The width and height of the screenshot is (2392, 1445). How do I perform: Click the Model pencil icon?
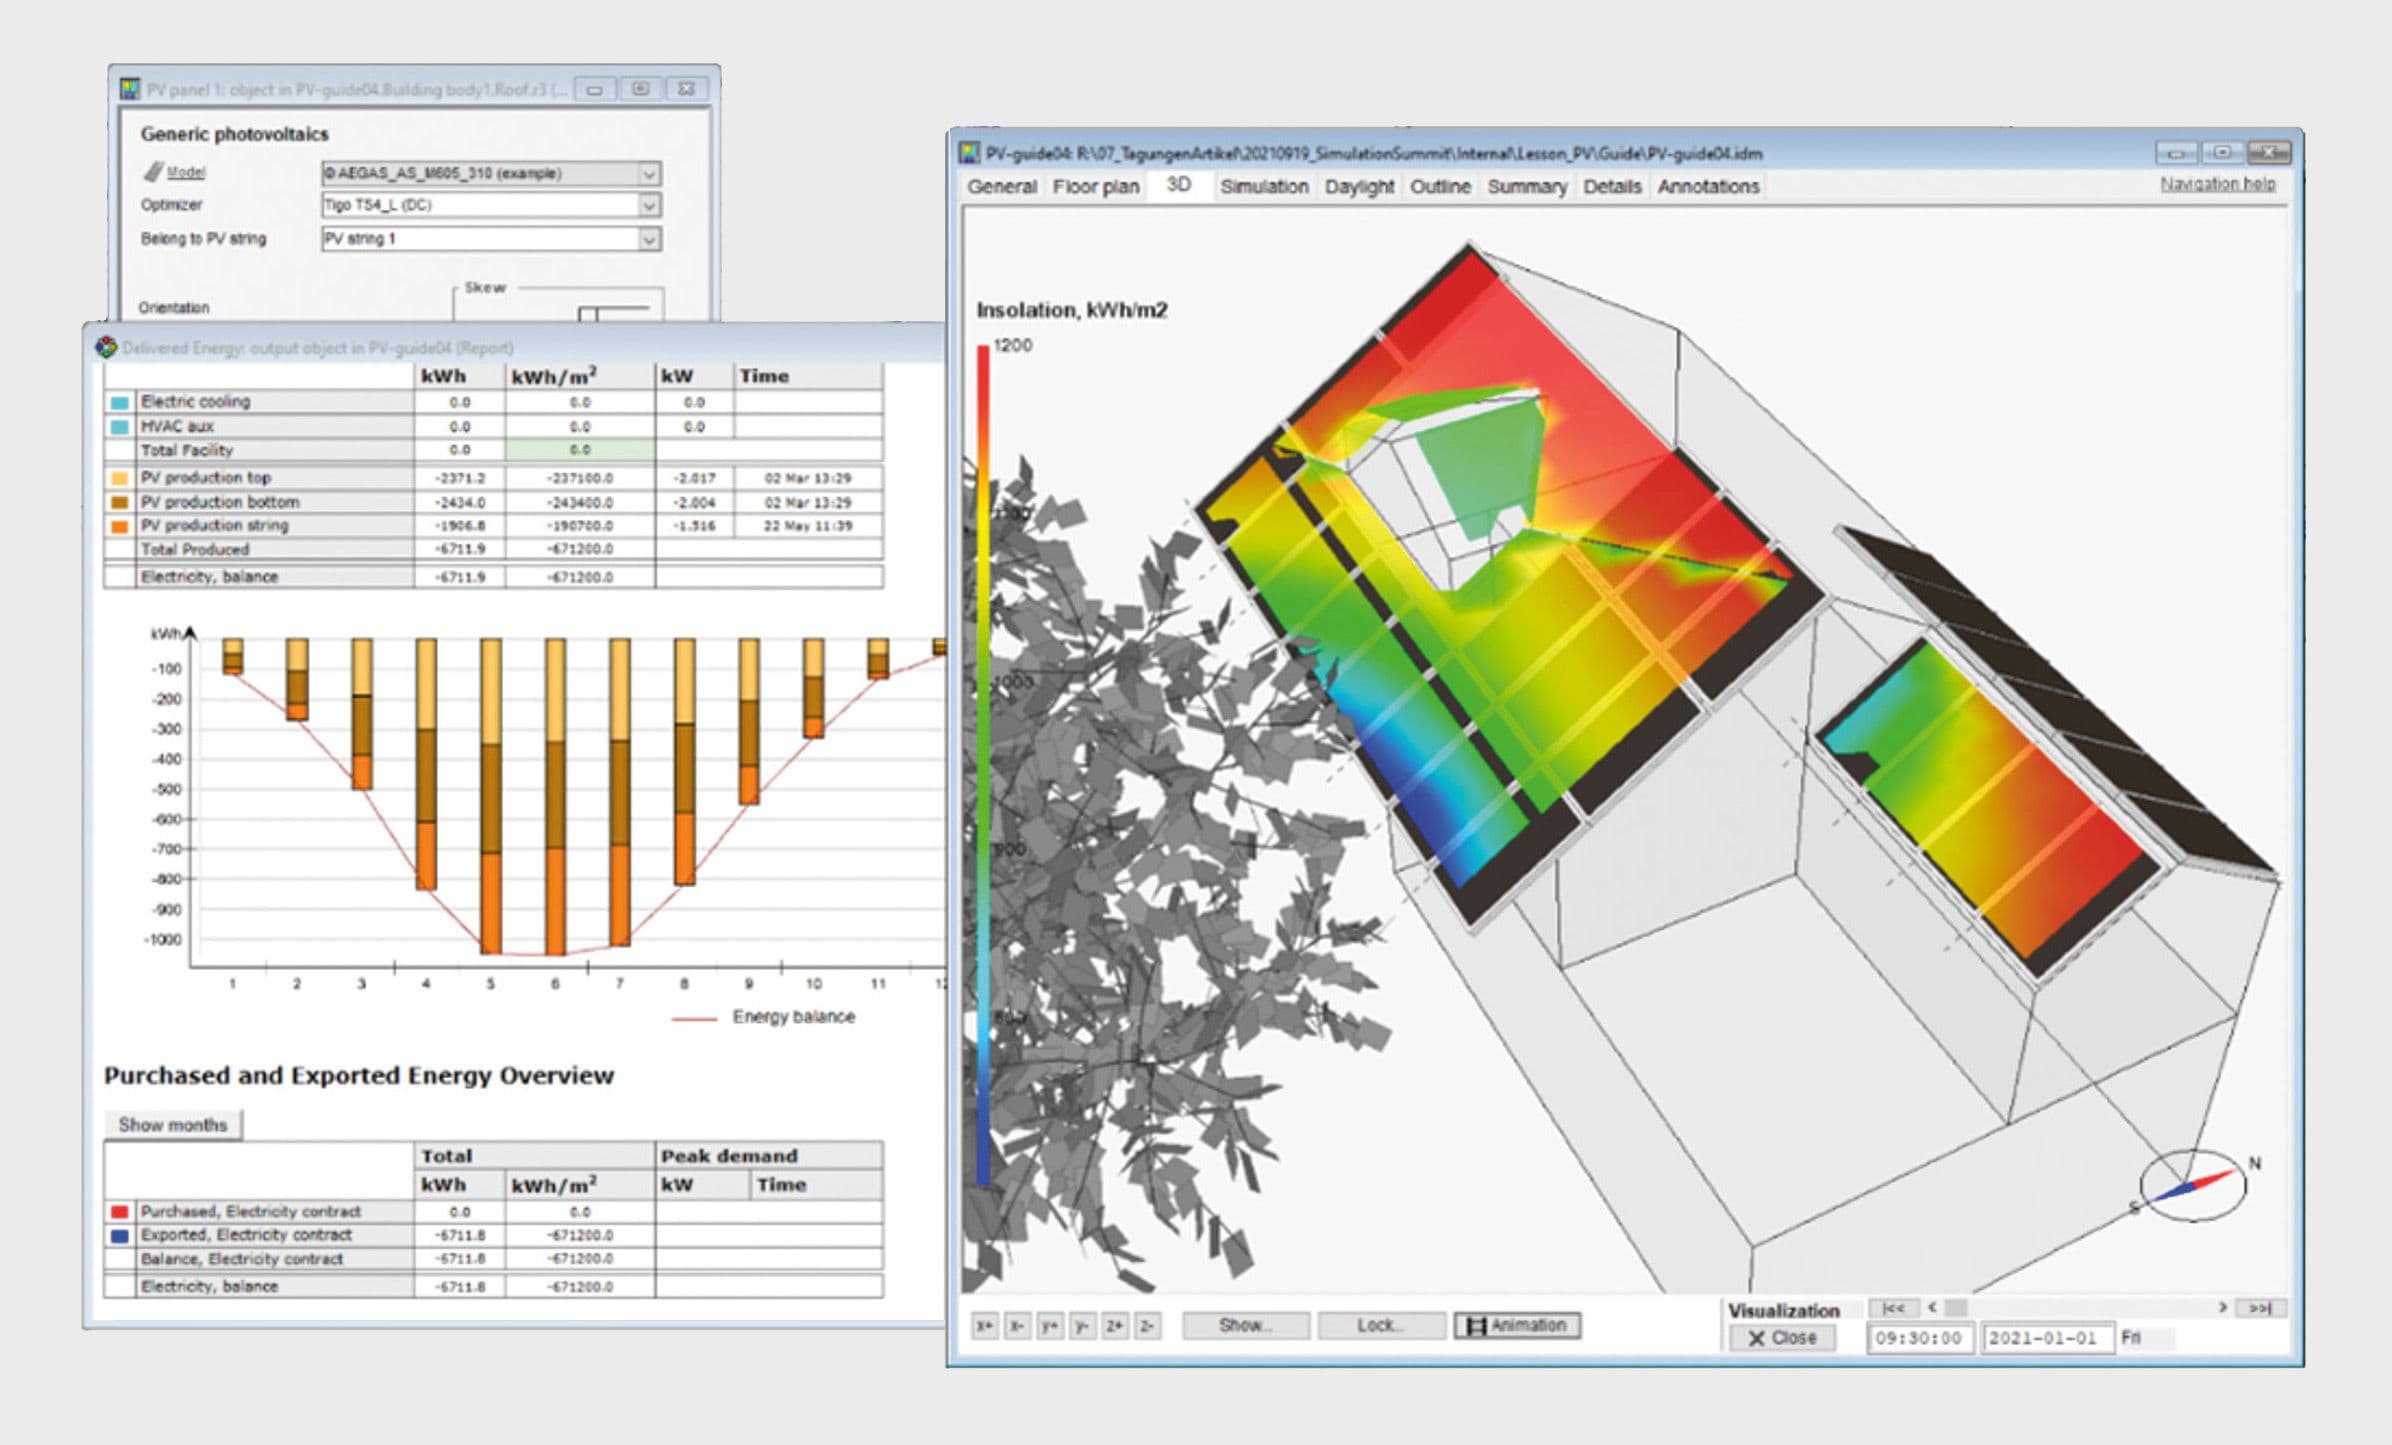153,172
